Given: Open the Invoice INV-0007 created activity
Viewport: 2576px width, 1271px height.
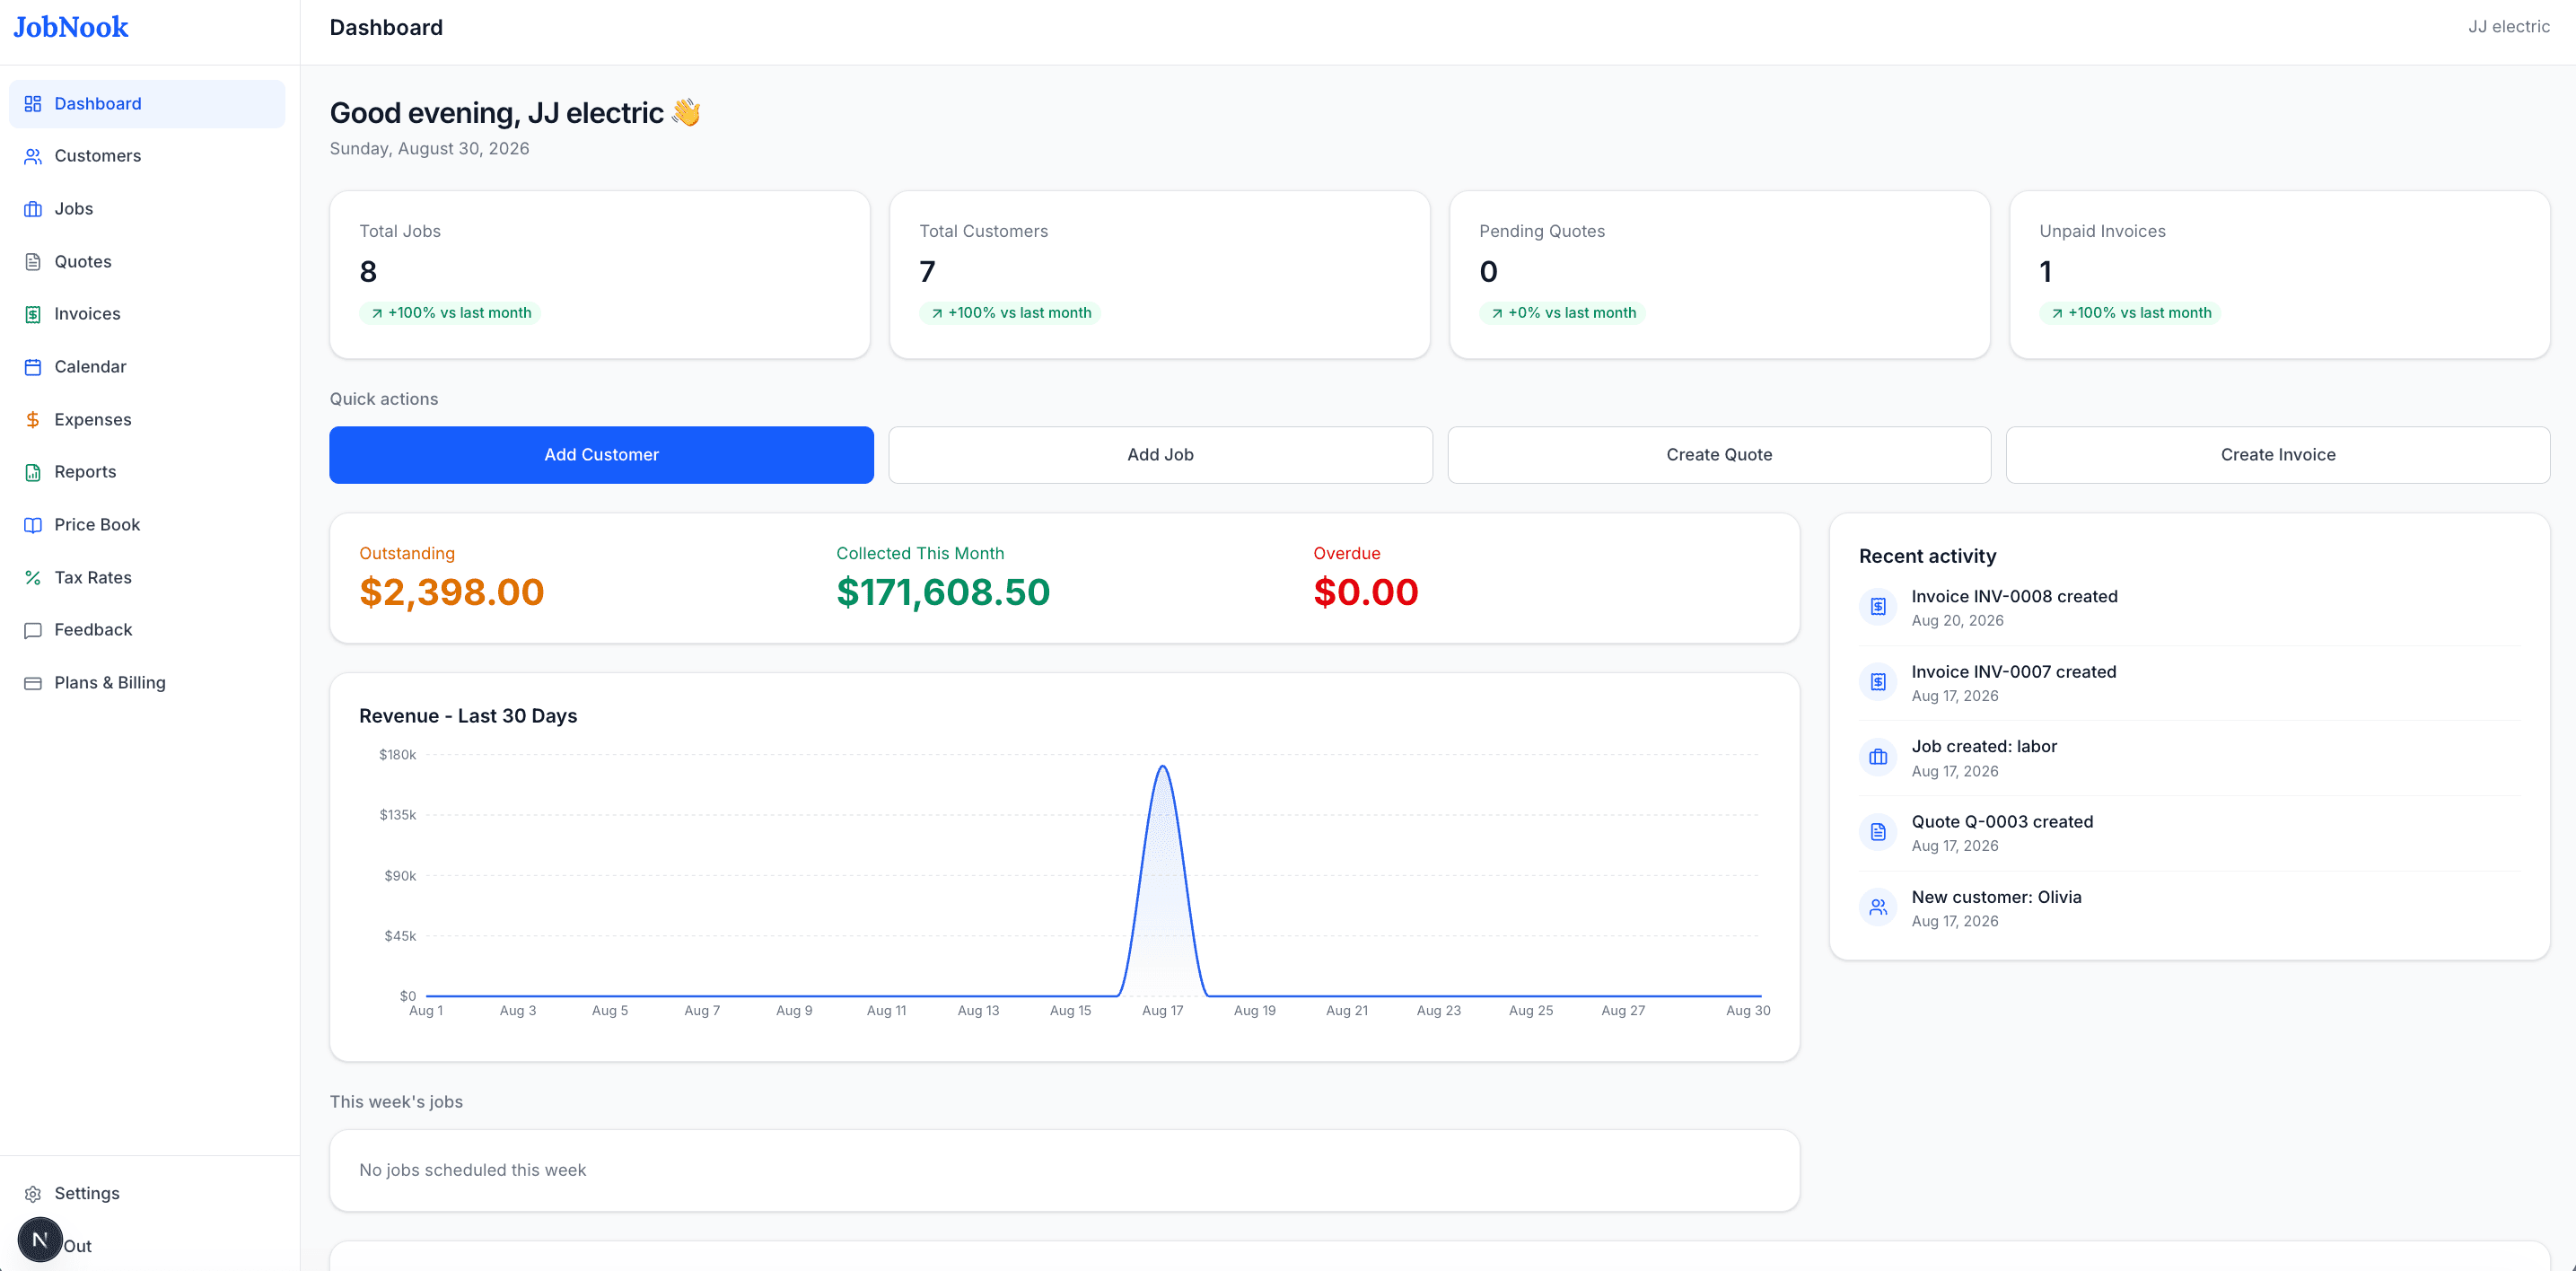Looking at the screenshot, I should [x=2188, y=683].
